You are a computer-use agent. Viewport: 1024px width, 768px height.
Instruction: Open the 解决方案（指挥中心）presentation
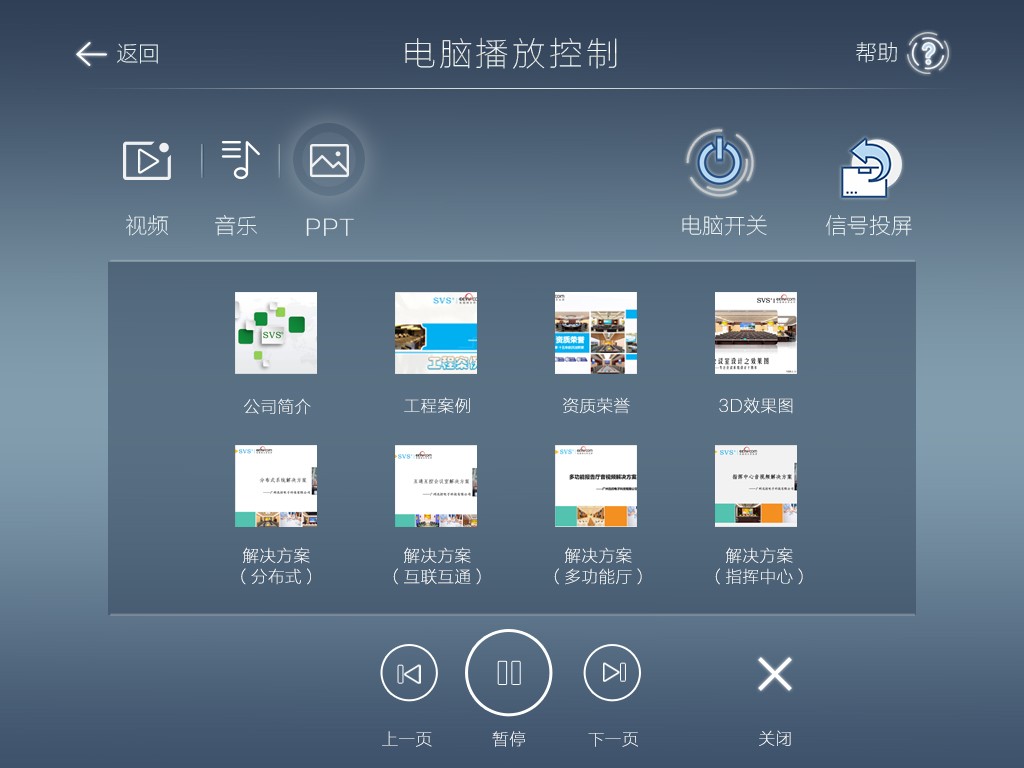coord(756,486)
